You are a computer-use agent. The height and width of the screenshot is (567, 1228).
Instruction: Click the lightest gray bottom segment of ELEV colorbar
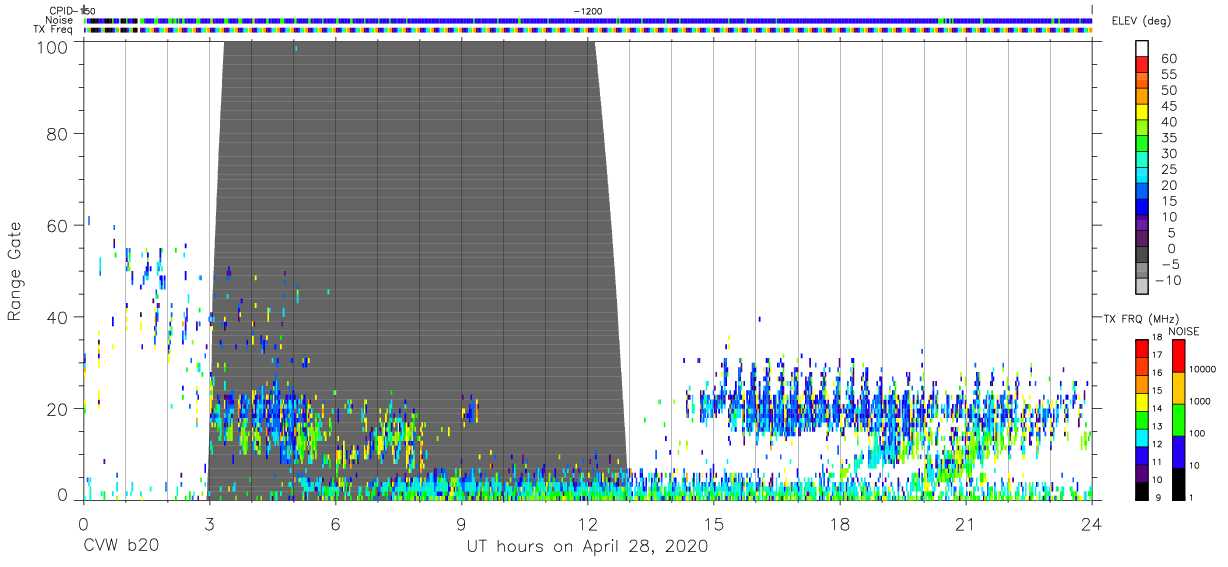point(1143,285)
